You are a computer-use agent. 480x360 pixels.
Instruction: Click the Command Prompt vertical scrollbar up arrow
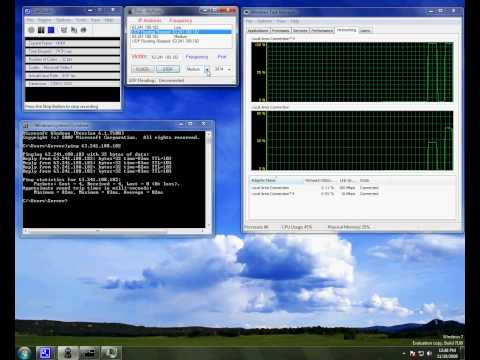209,134
